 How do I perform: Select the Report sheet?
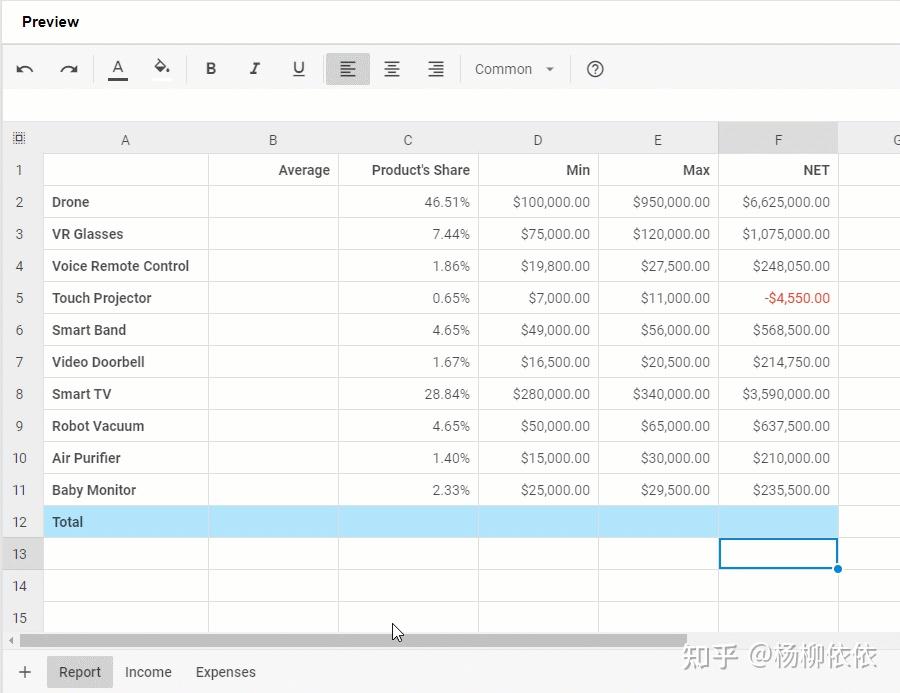pyautogui.click(x=79, y=672)
